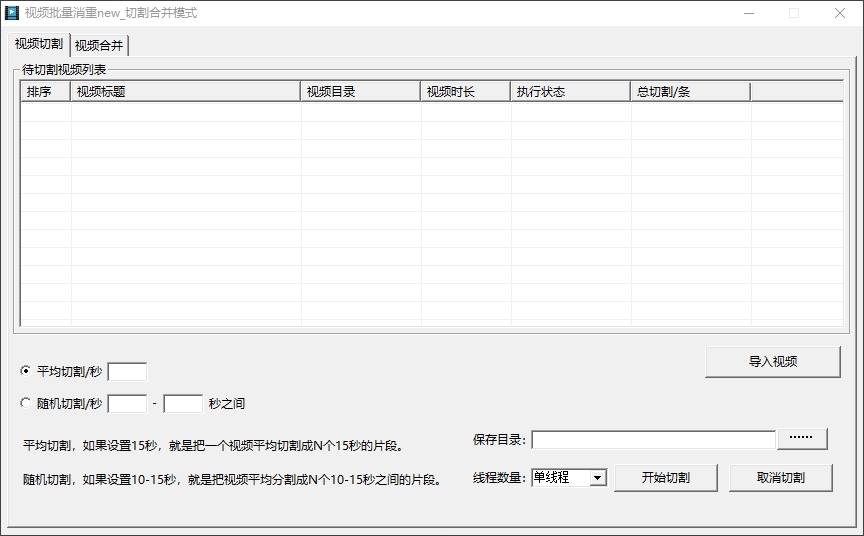Focus the 随机切割 minimum seconds field
Image resolution: width=864 pixels, height=536 pixels.
click(127, 404)
